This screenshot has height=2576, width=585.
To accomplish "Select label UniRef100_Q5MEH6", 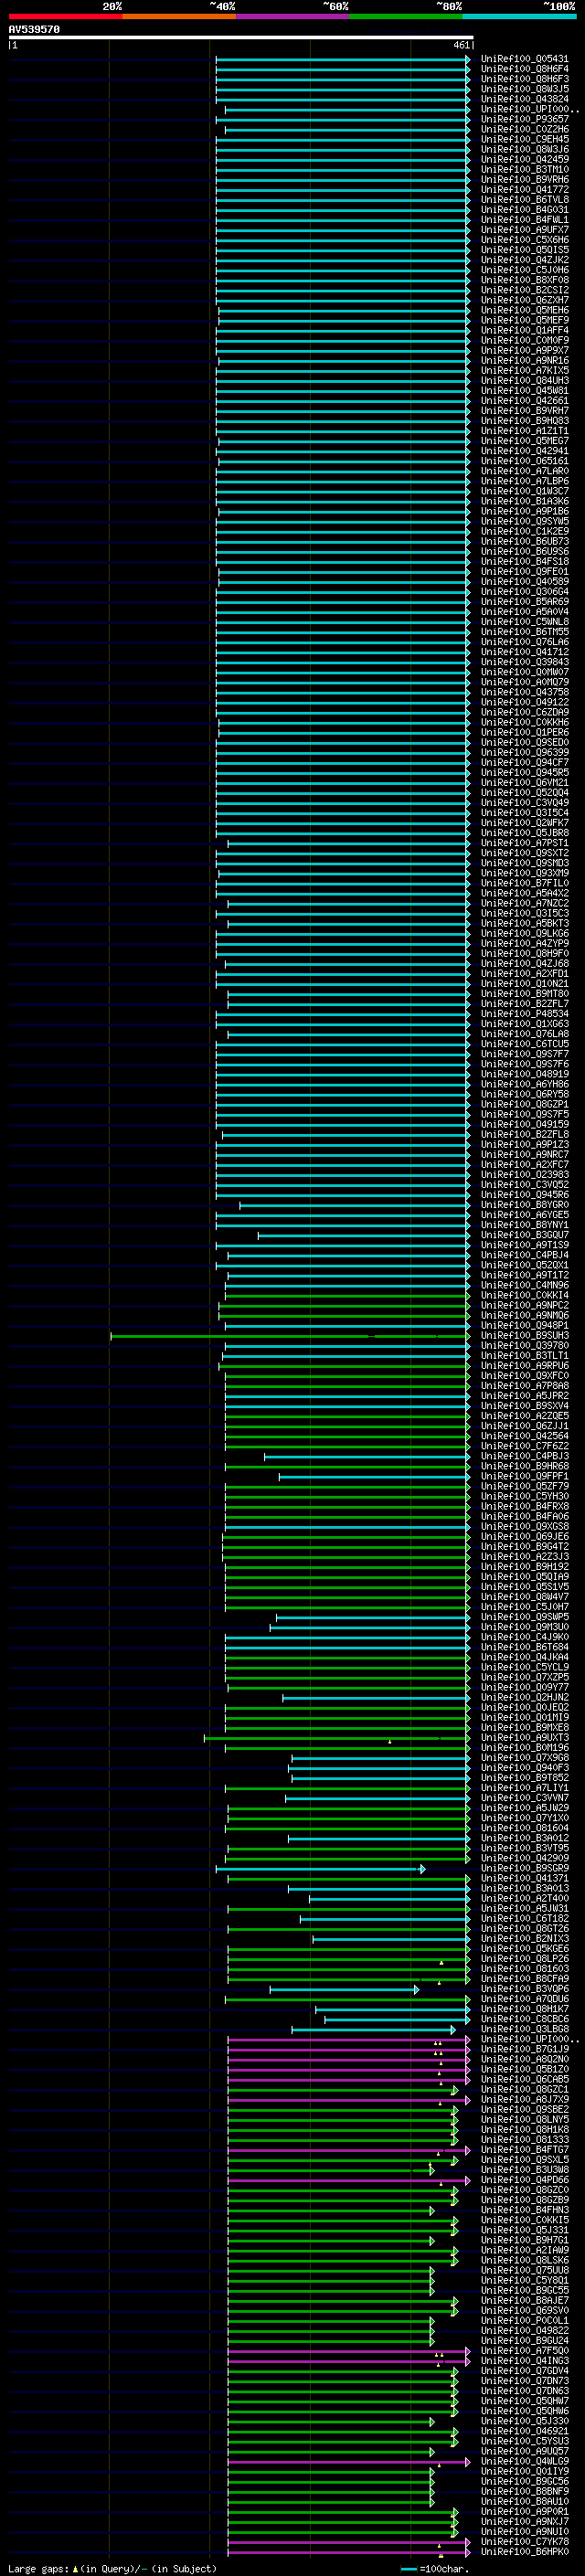I will coord(524,310).
